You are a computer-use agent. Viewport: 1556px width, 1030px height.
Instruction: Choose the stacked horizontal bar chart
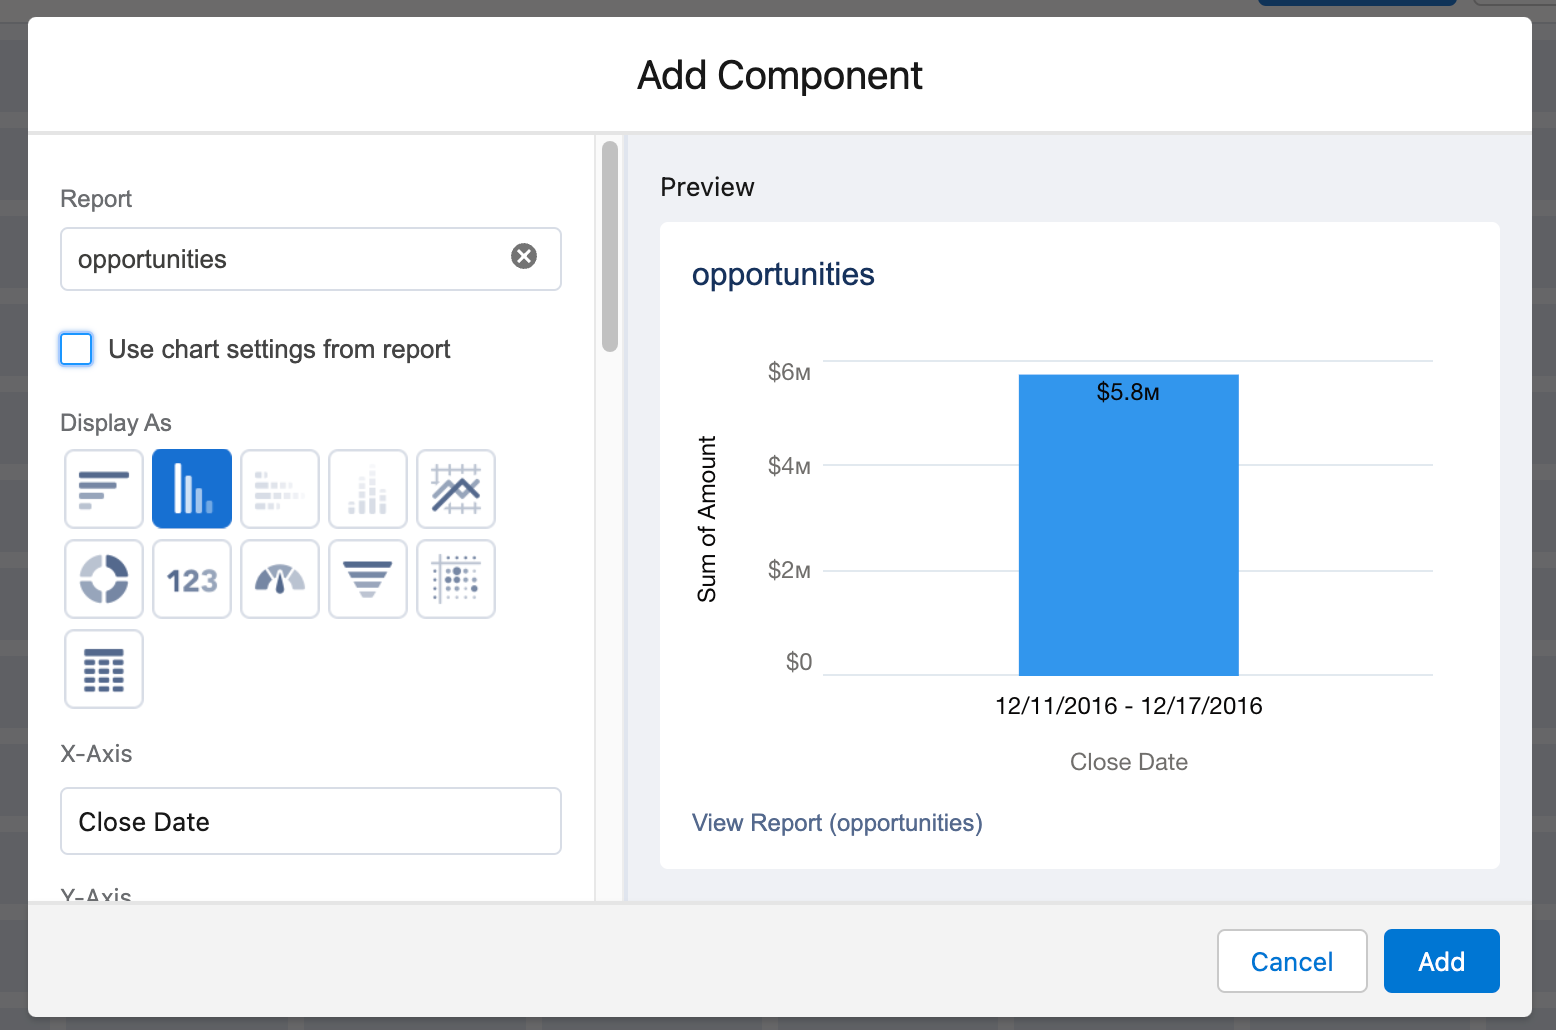(x=280, y=489)
